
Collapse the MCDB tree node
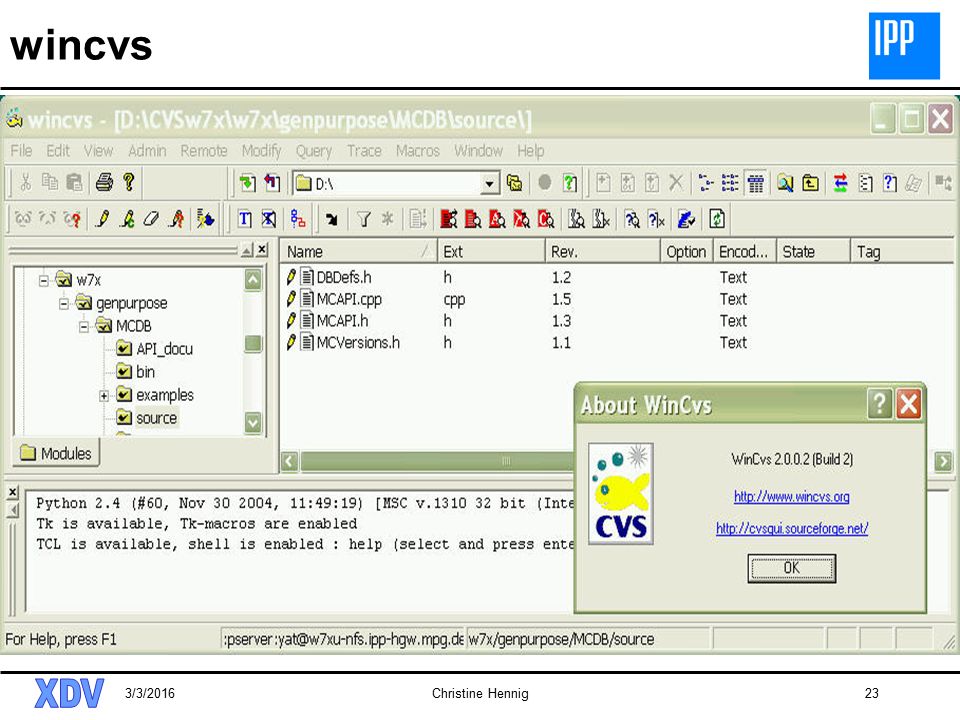click(84, 326)
